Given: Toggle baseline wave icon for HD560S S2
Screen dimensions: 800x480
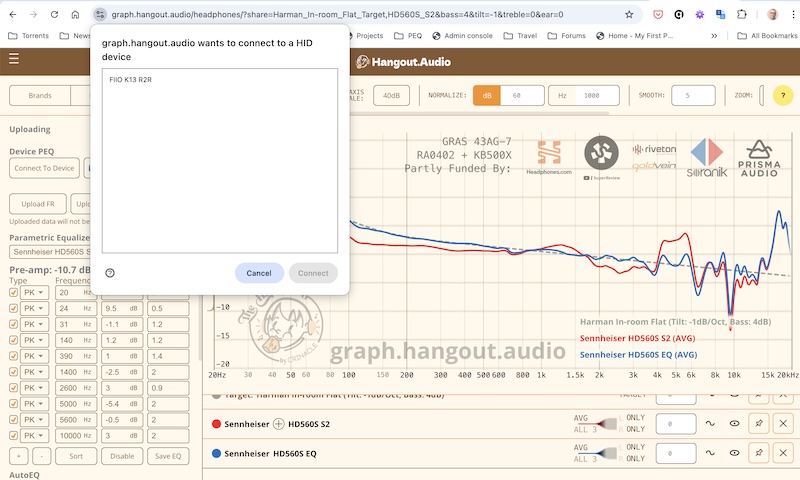Looking at the screenshot, I should (710, 423).
